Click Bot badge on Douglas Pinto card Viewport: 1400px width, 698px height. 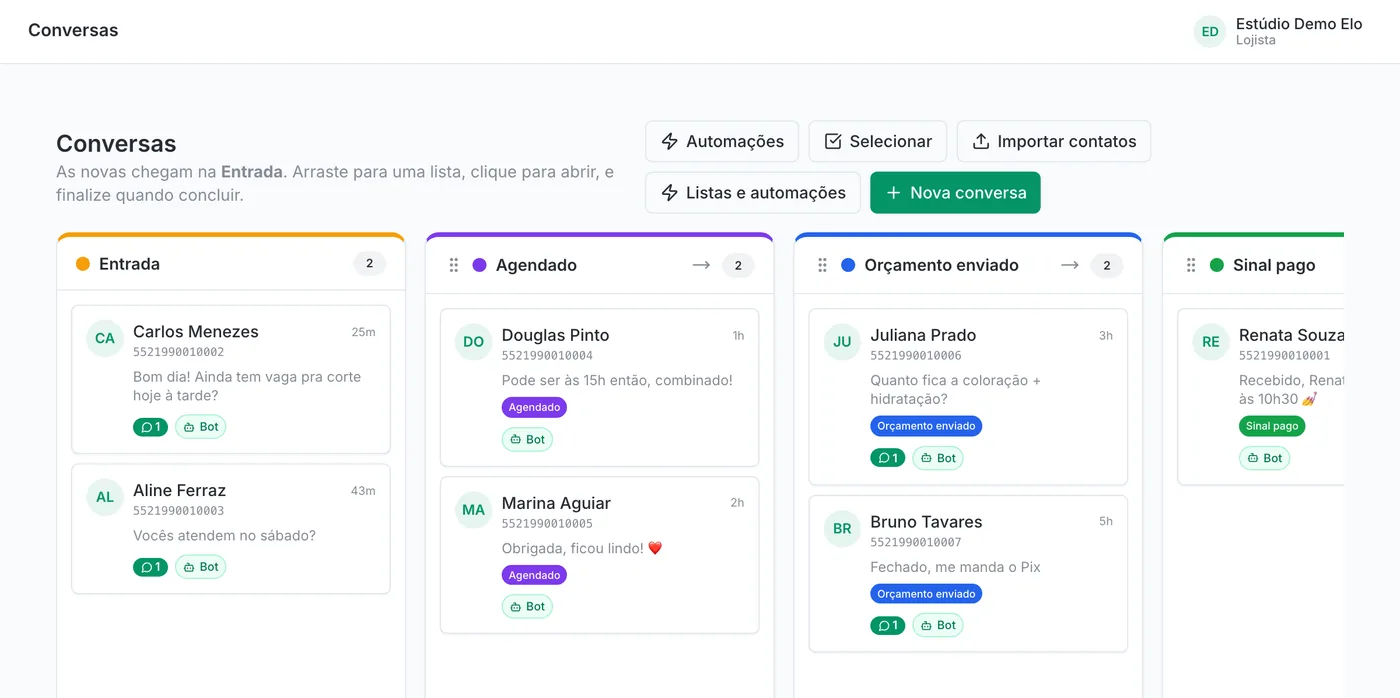click(527, 439)
